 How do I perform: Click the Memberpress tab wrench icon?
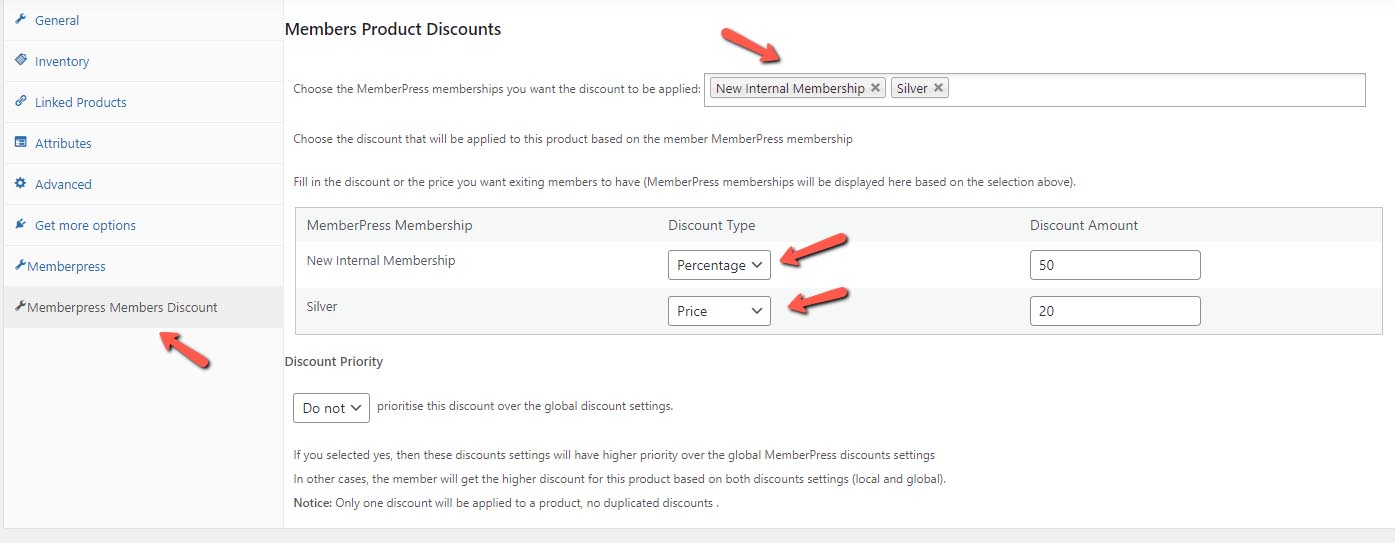click(20, 265)
